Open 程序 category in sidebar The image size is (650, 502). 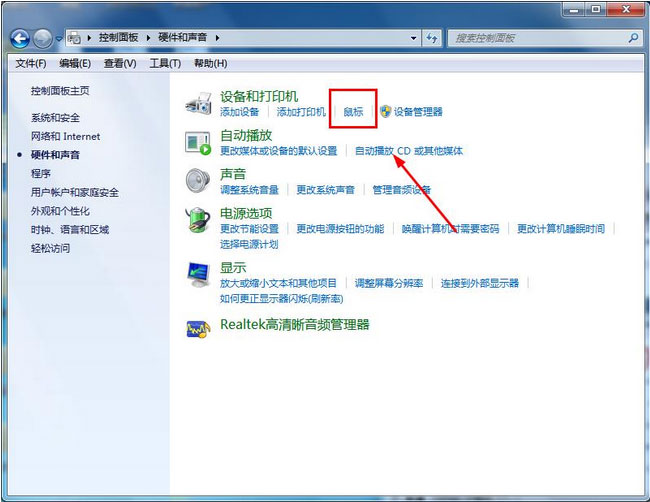[x=41, y=173]
